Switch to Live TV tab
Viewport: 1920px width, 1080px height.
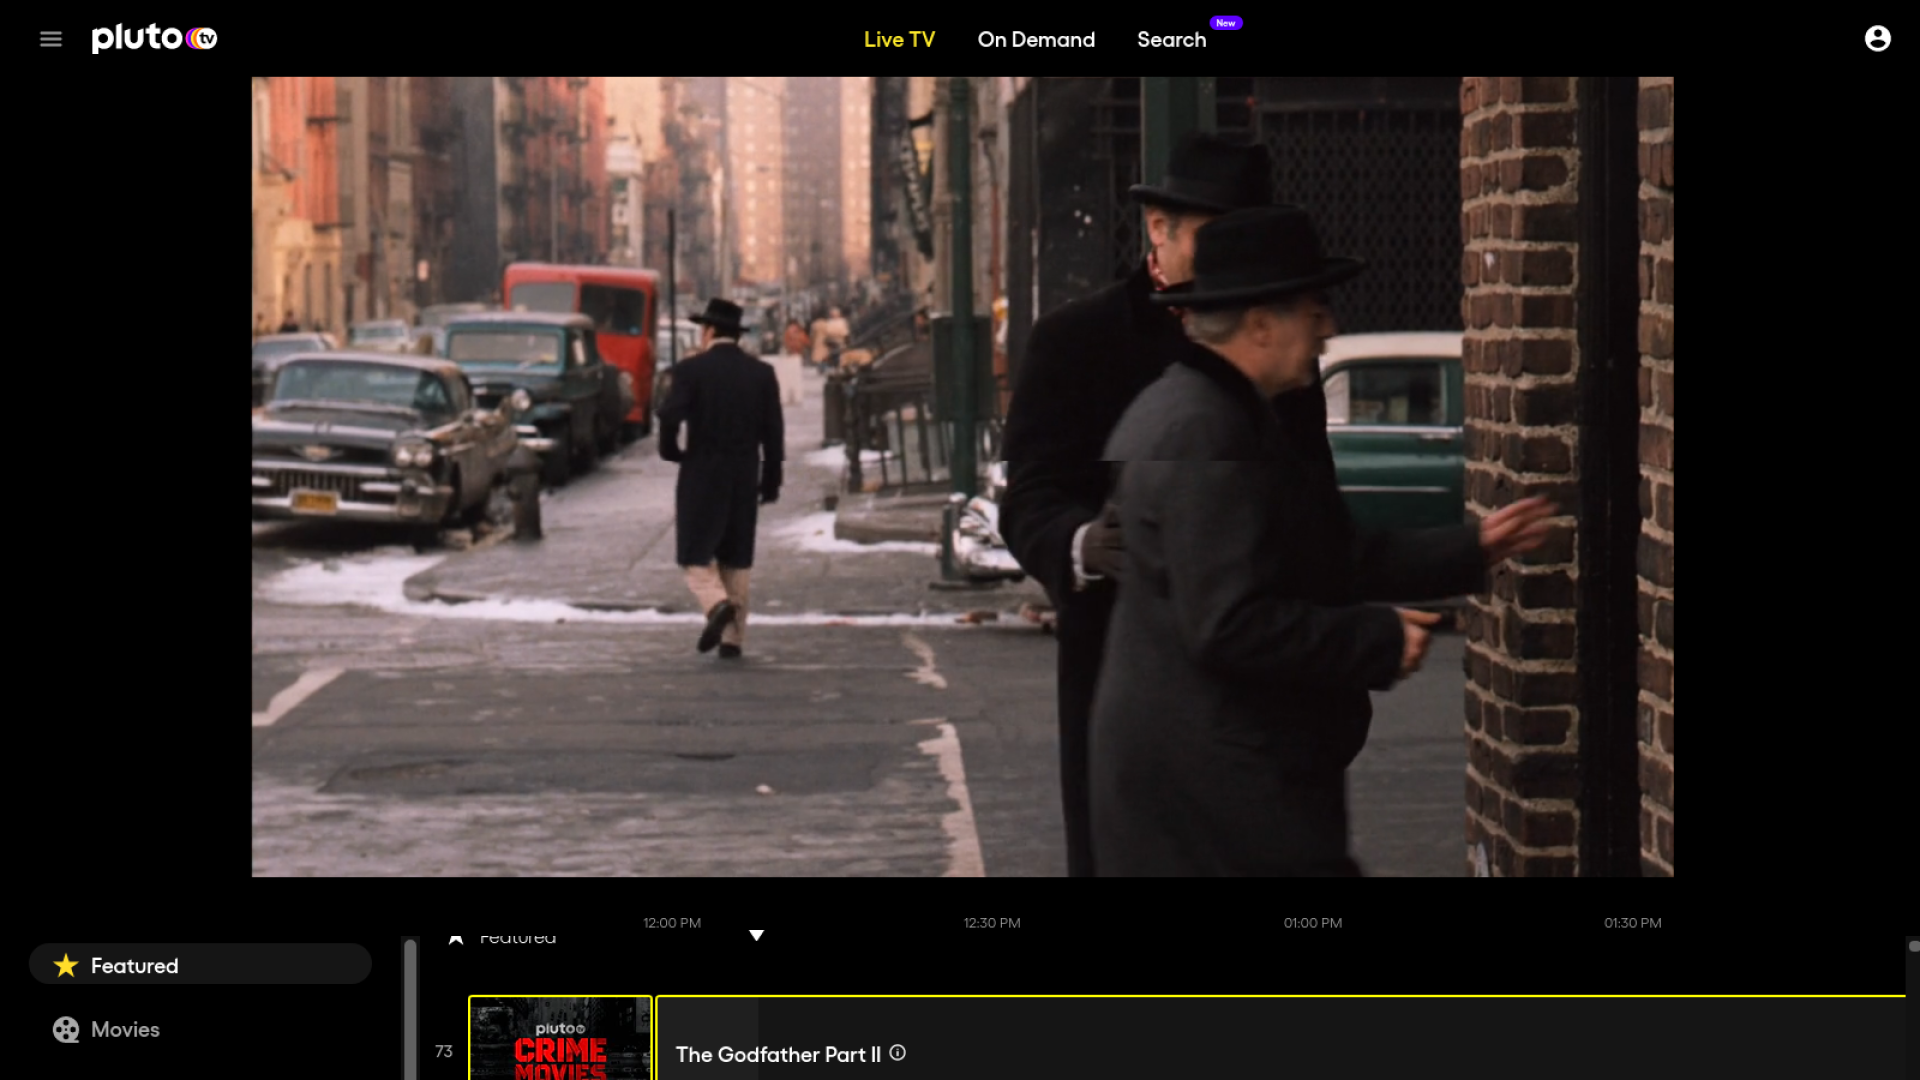899,40
